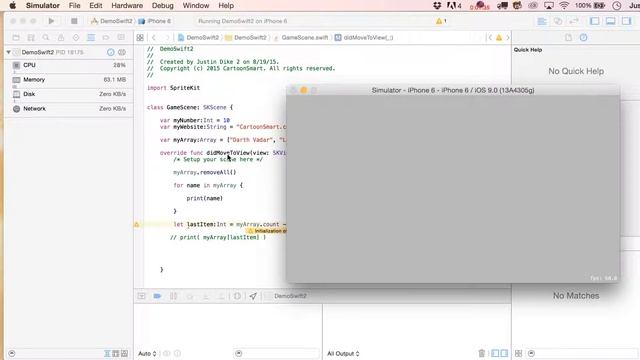Show the Report navigator
The width and height of the screenshot is (640, 360).
[x=121, y=38]
